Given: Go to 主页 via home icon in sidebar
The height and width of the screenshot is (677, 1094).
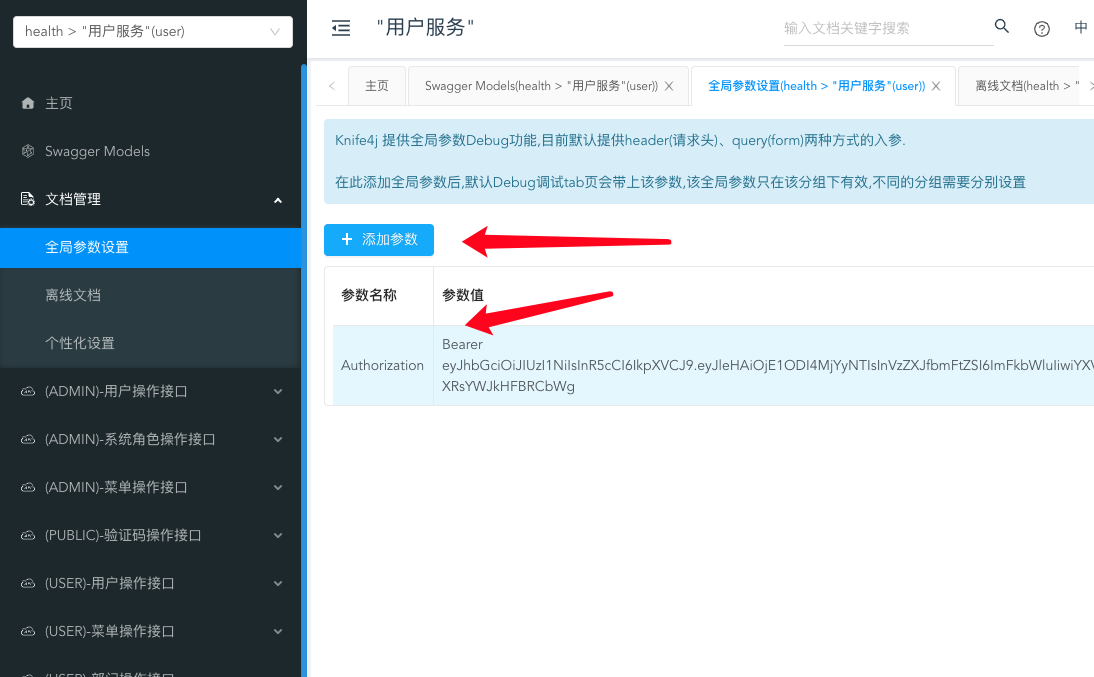Looking at the screenshot, I should 28,103.
